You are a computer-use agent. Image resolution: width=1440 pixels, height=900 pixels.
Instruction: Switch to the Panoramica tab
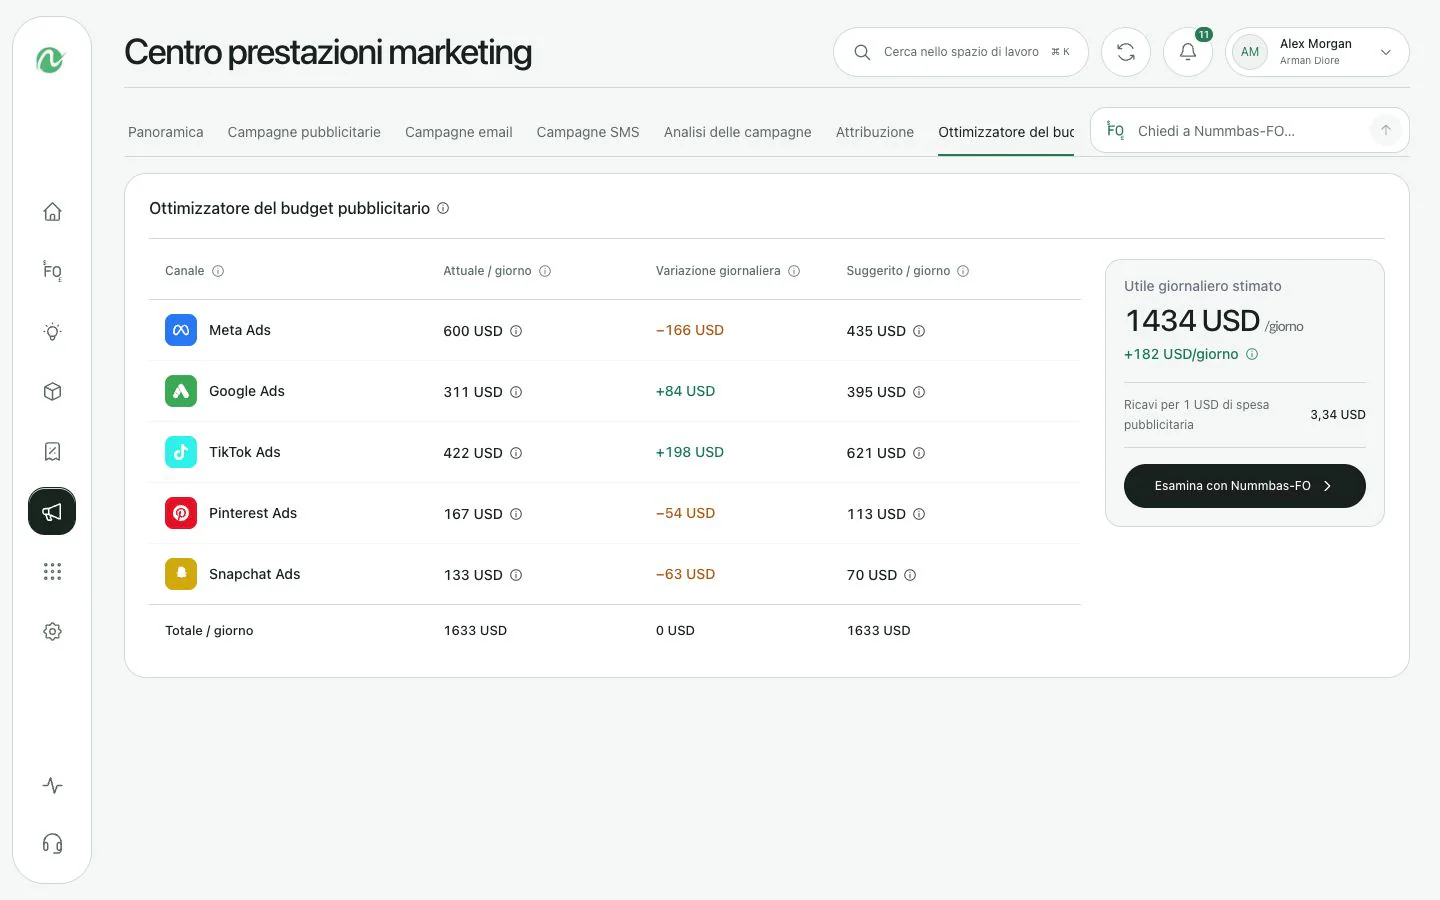166,132
